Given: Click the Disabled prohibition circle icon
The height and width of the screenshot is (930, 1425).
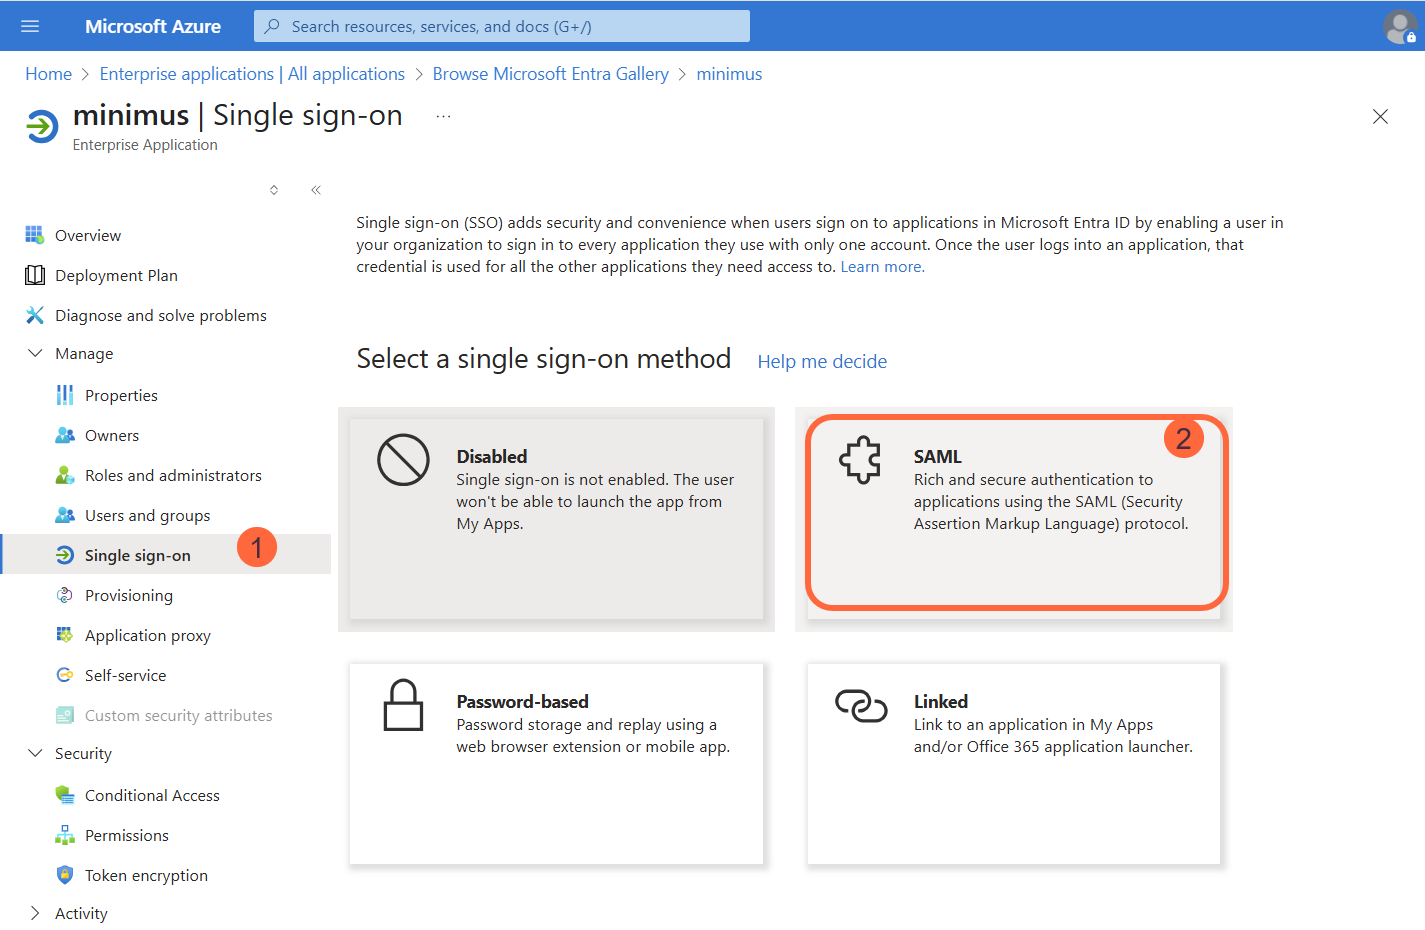Looking at the screenshot, I should tap(403, 460).
